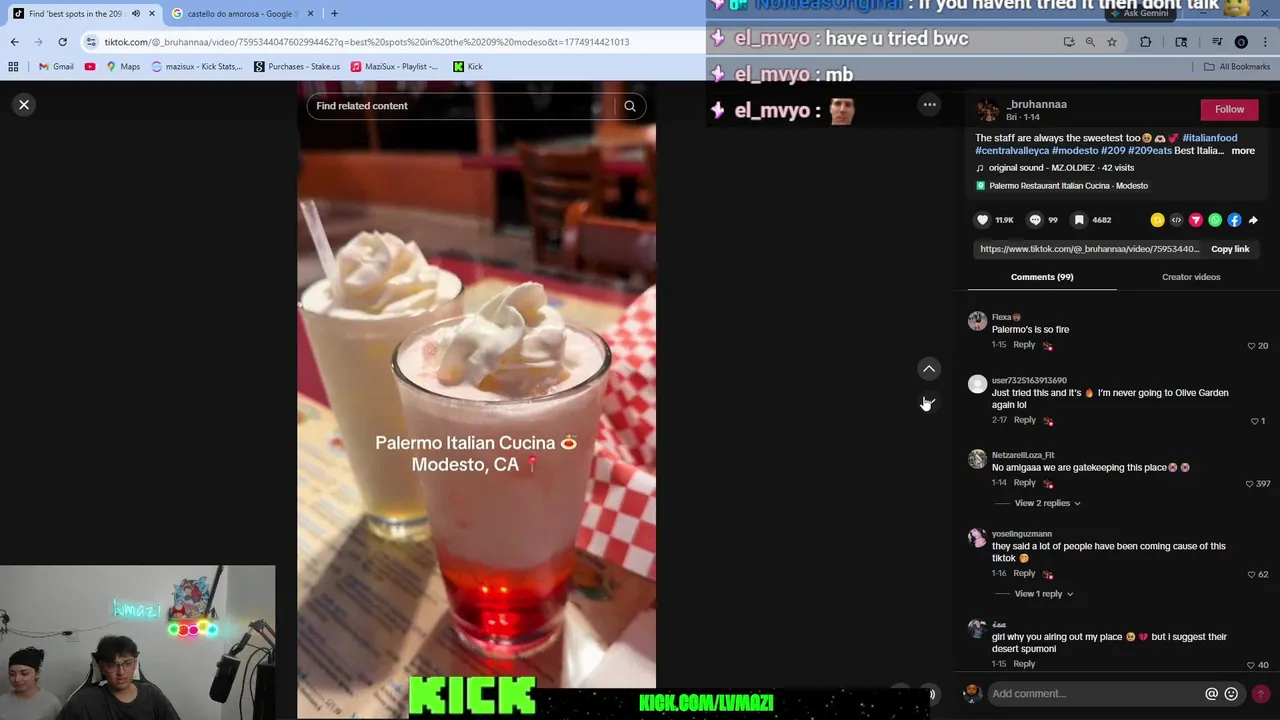1280x720 pixels.
Task: Close the TikTok video viewer
Action: click(24, 105)
